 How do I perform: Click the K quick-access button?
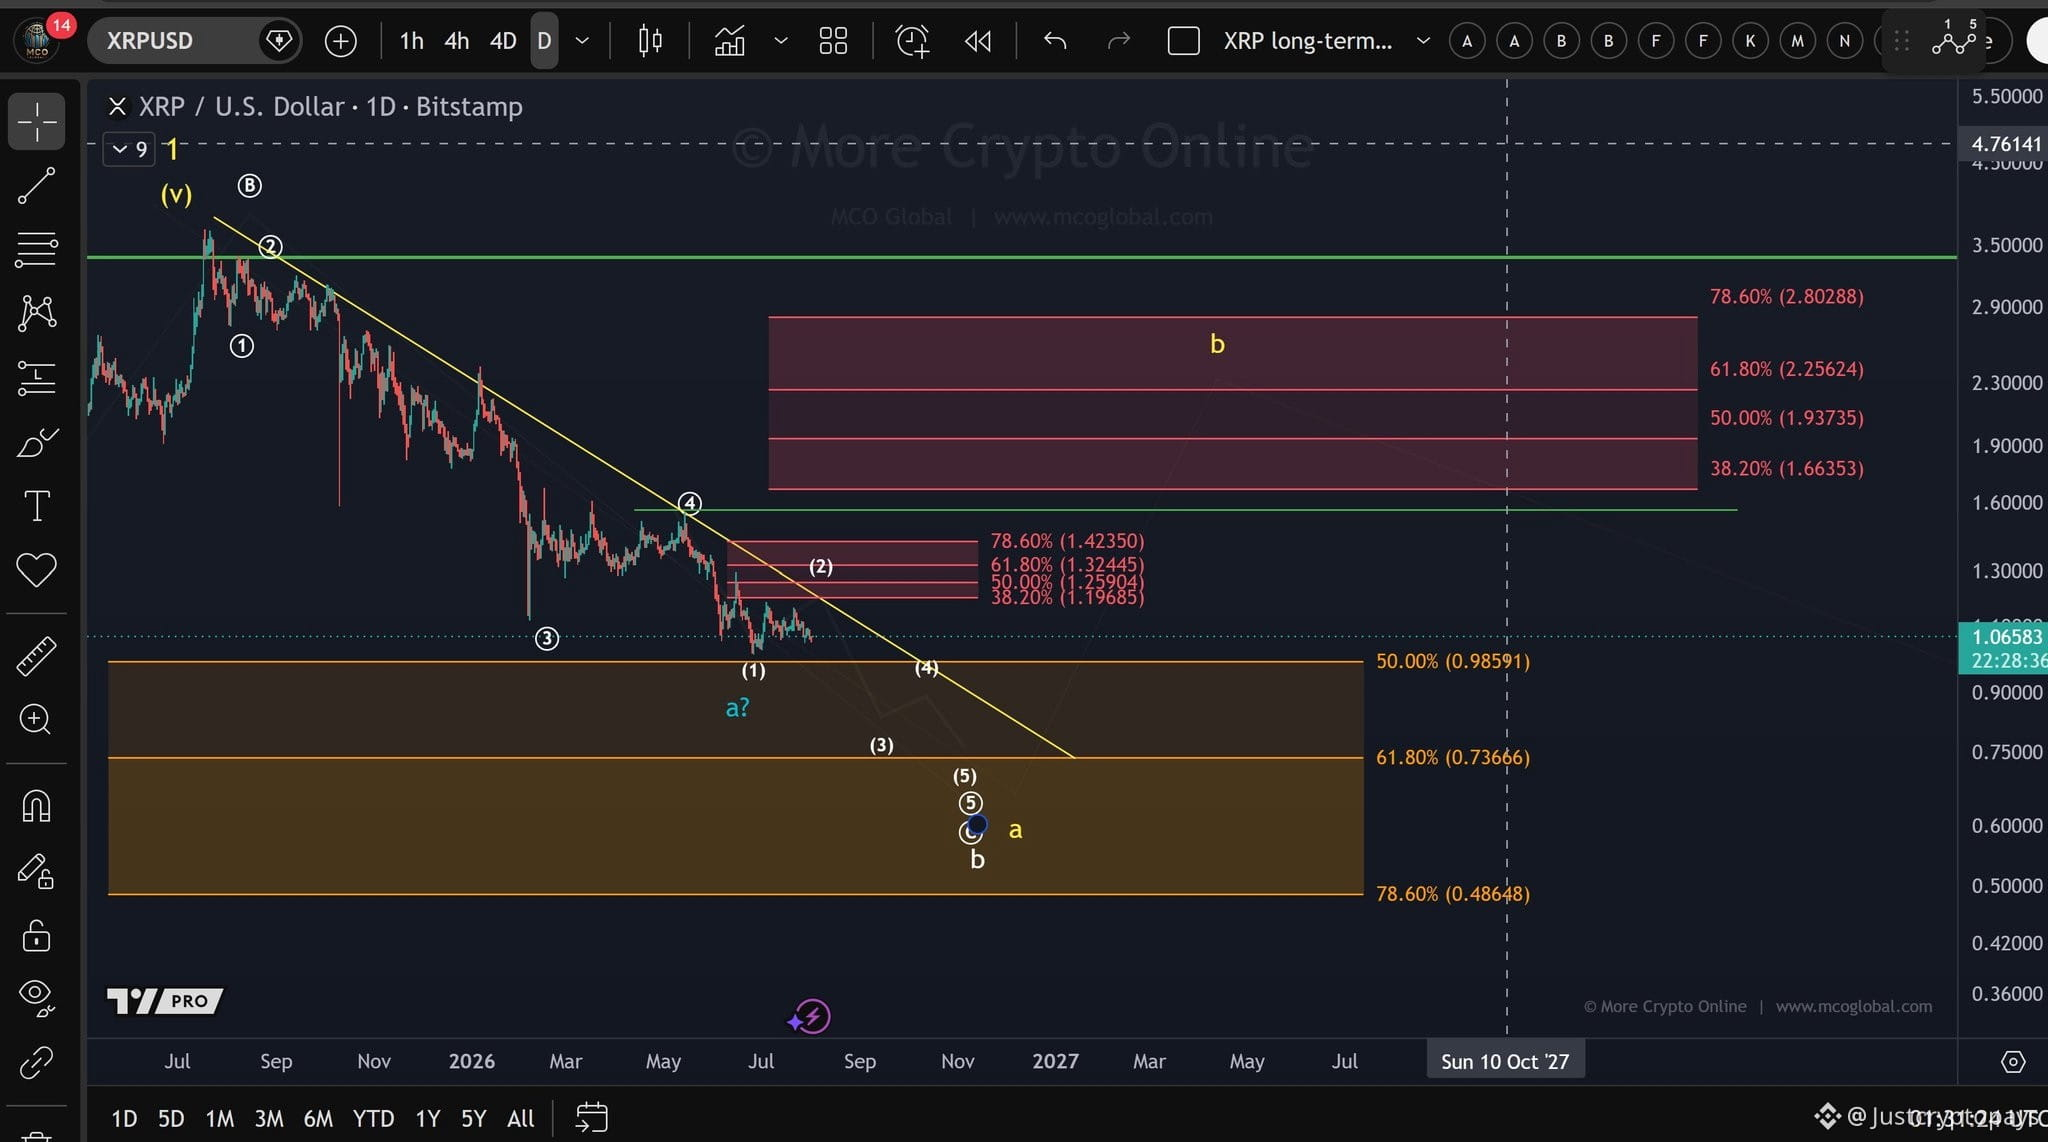click(1750, 41)
